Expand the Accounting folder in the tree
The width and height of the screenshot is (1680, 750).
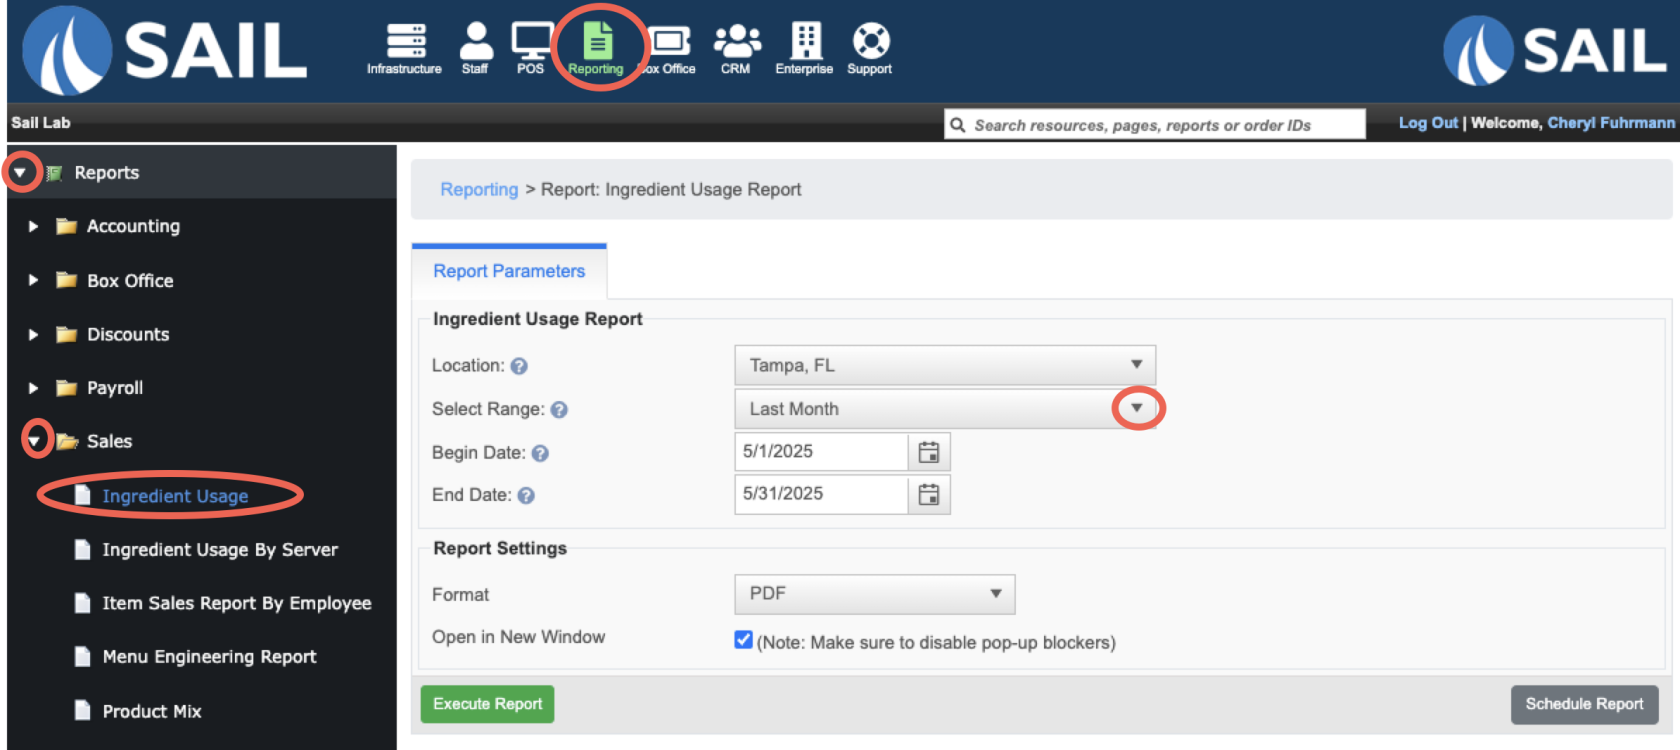point(33,226)
